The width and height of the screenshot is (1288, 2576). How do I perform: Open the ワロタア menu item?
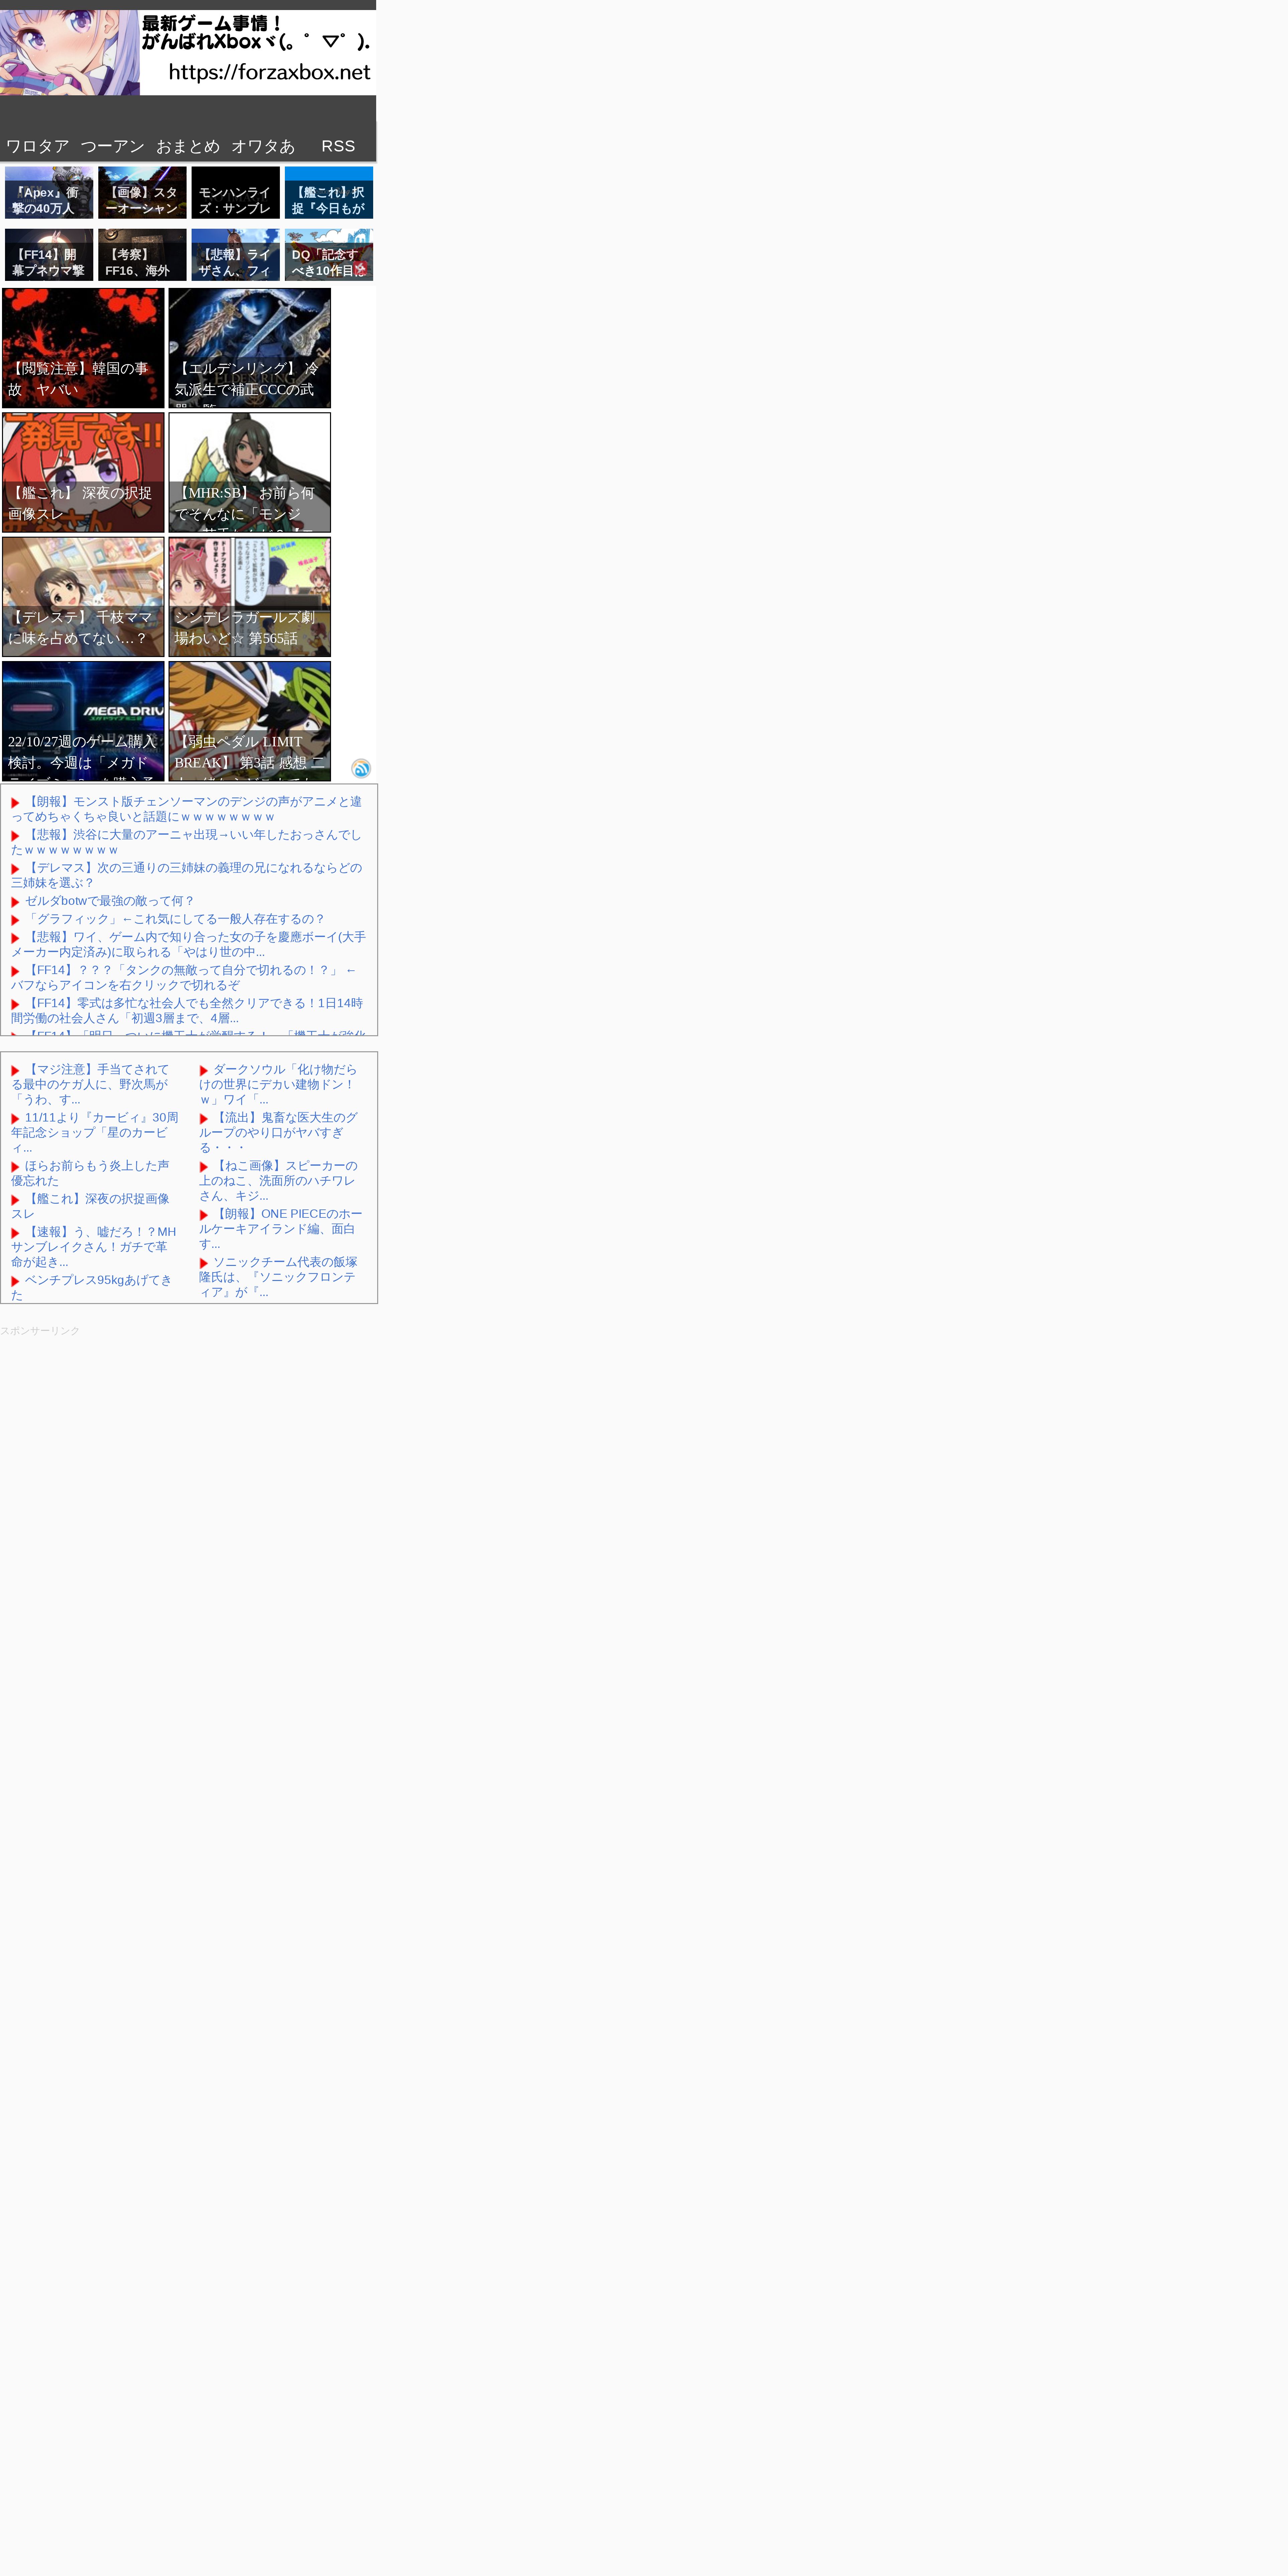(38, 146)
